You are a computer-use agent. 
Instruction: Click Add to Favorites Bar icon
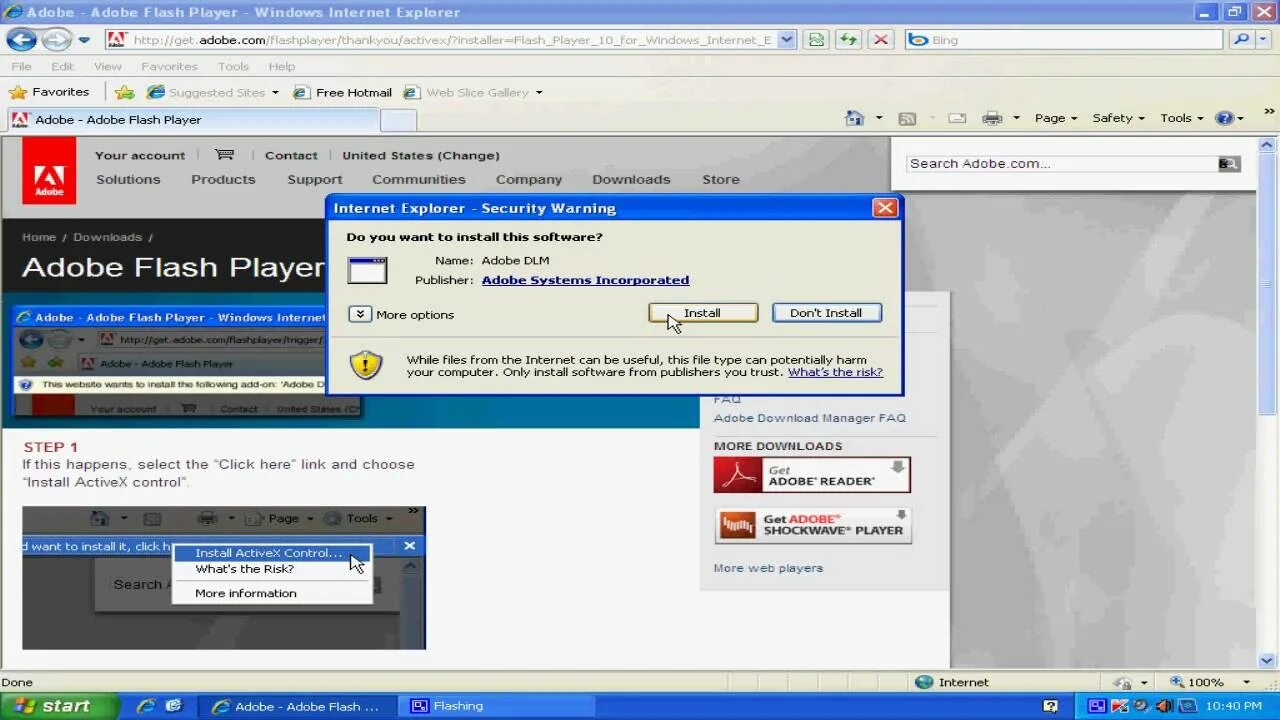click(x=124, y=92)
